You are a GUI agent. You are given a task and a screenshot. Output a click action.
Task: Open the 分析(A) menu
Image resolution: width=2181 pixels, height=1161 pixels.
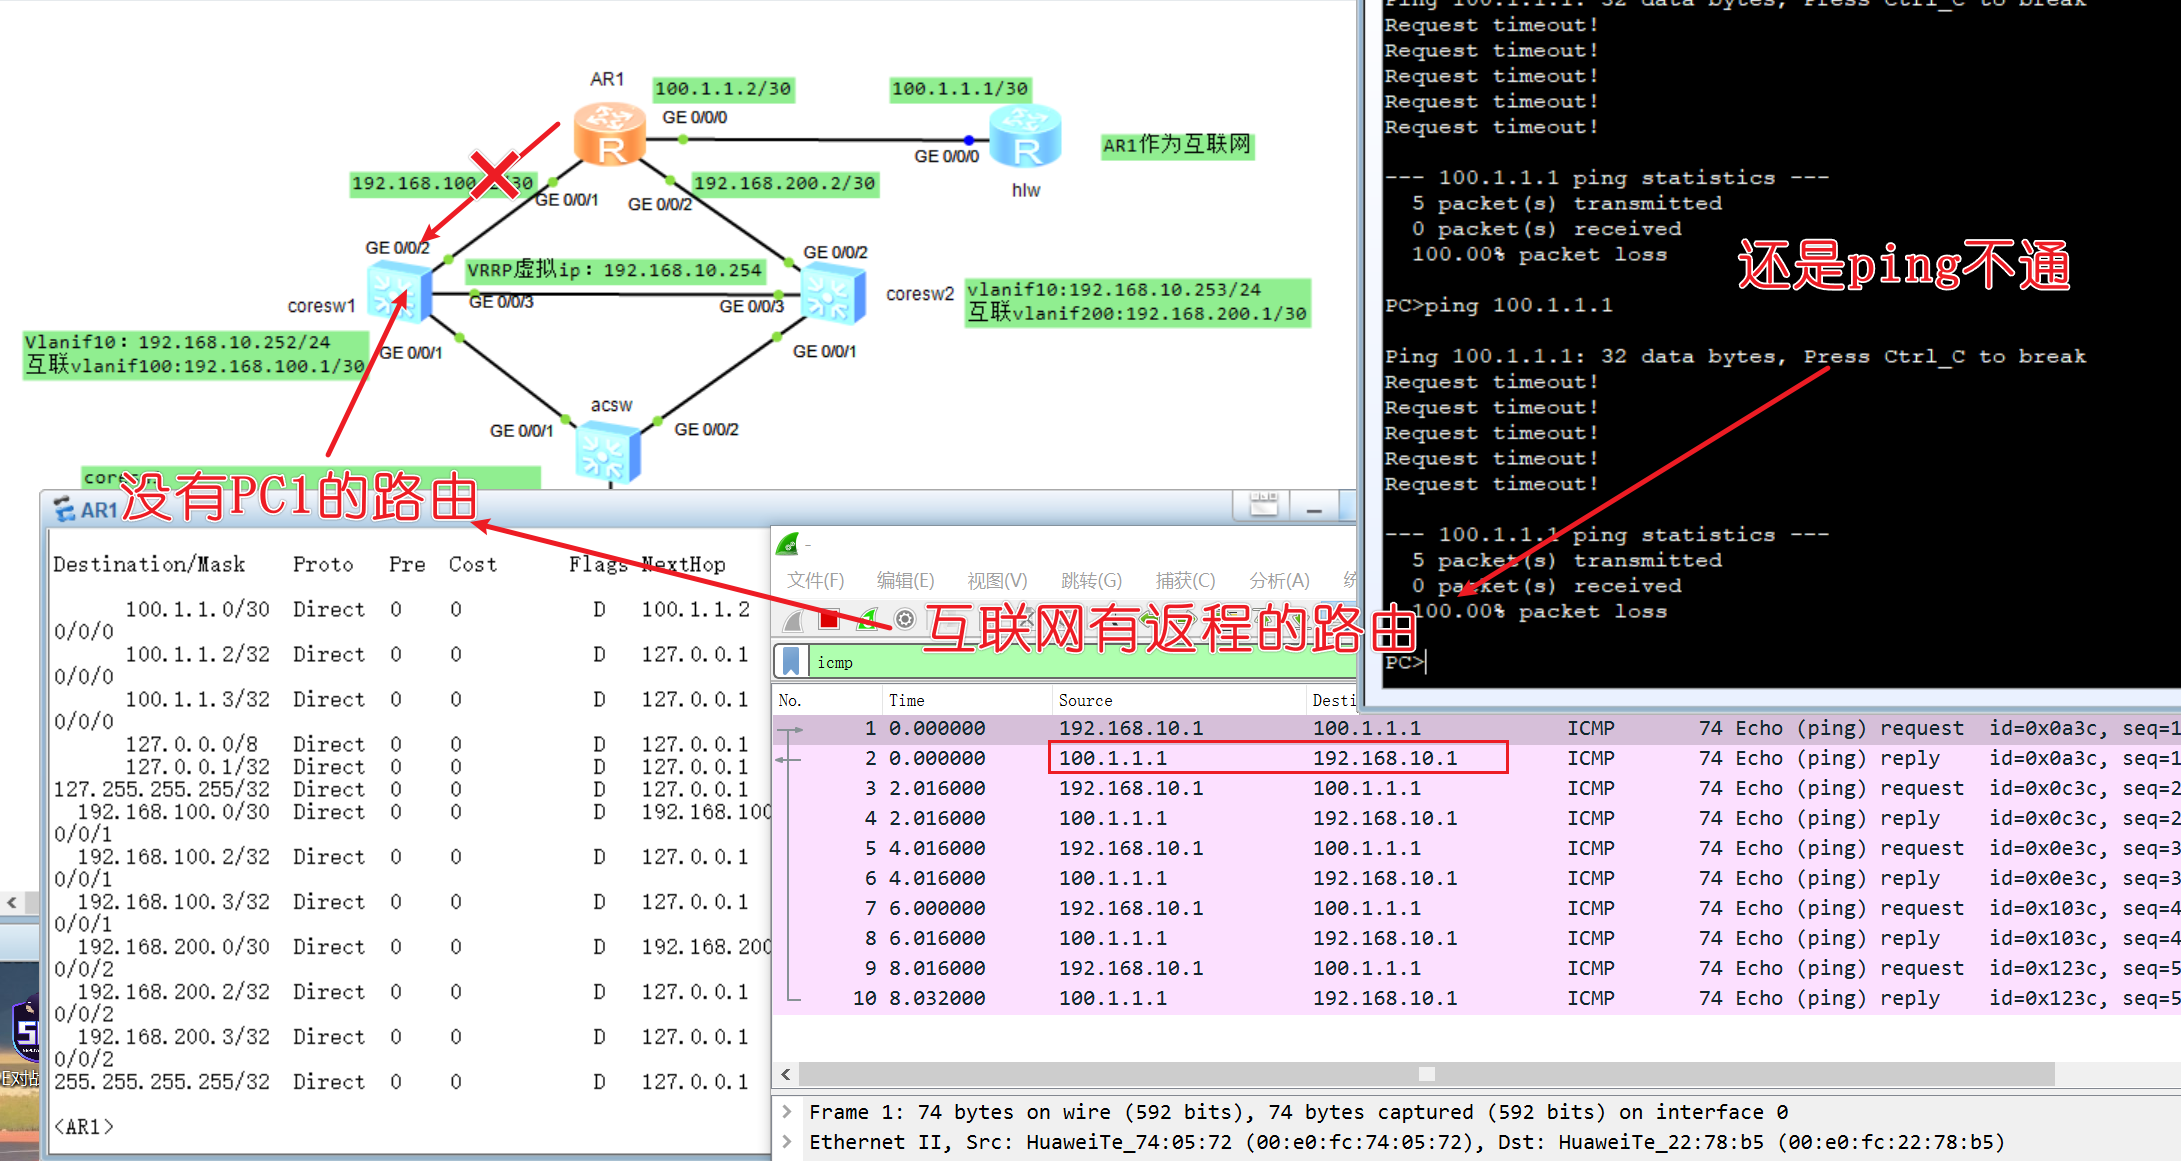point(1278,581)
